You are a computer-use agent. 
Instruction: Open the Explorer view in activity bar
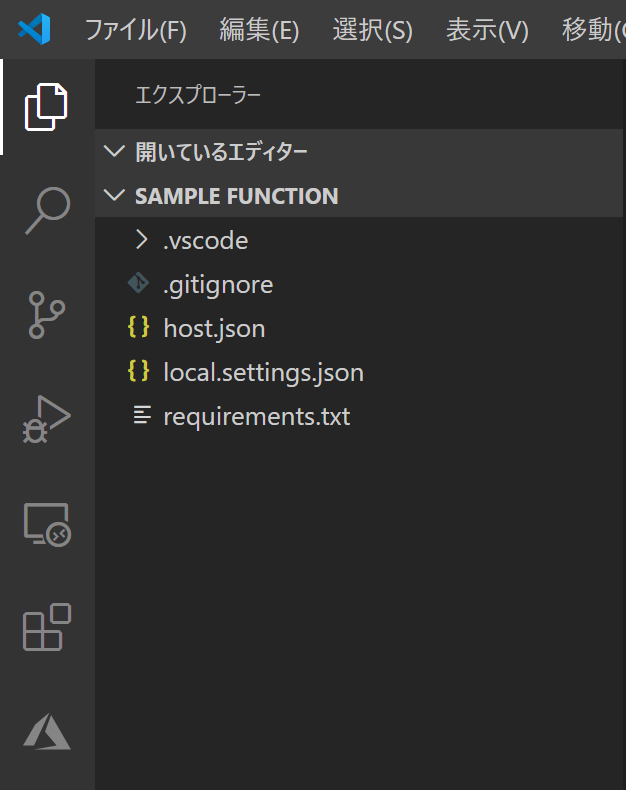(46, 106)
